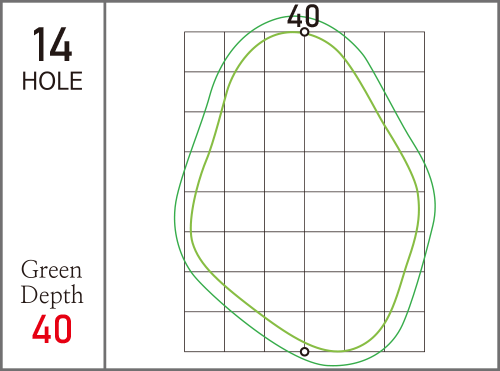Click the empty area below HOLE label

[52, 173]
